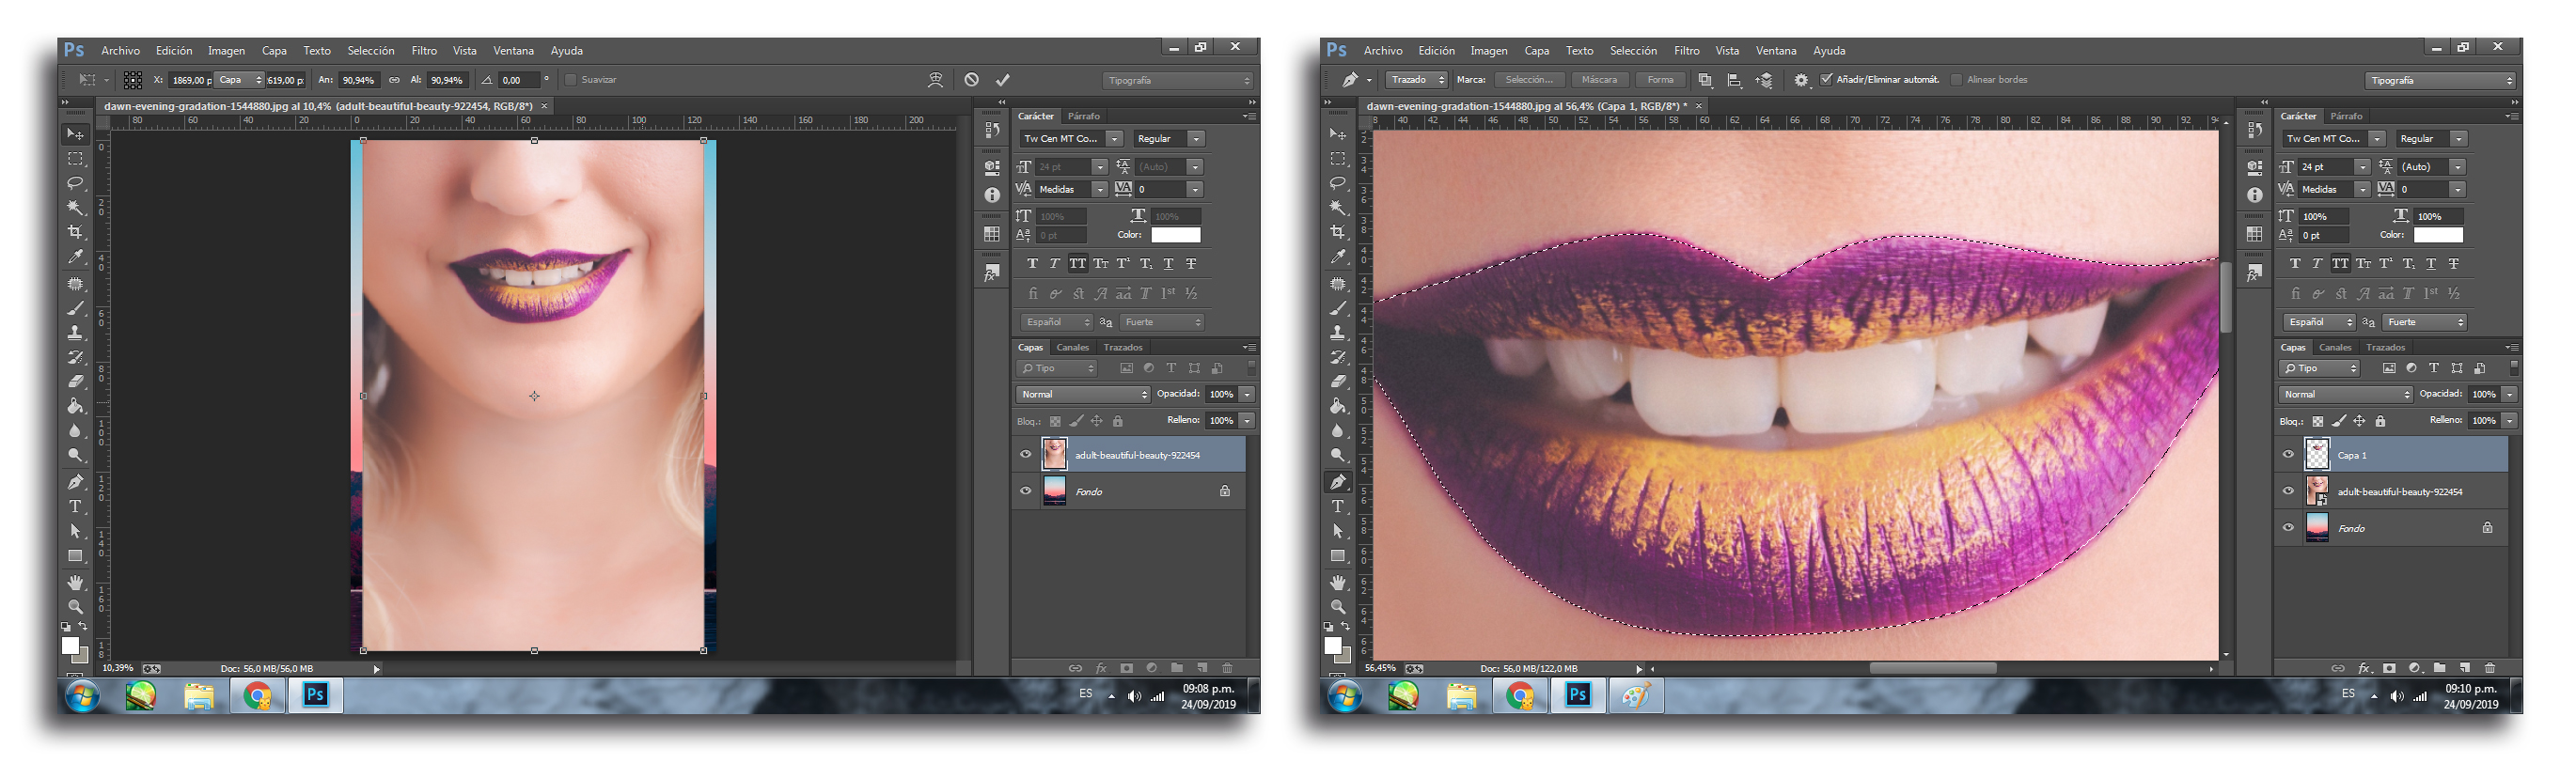
Task: Click the Selección... button in the right window
Action: (x=1529, y=80)
